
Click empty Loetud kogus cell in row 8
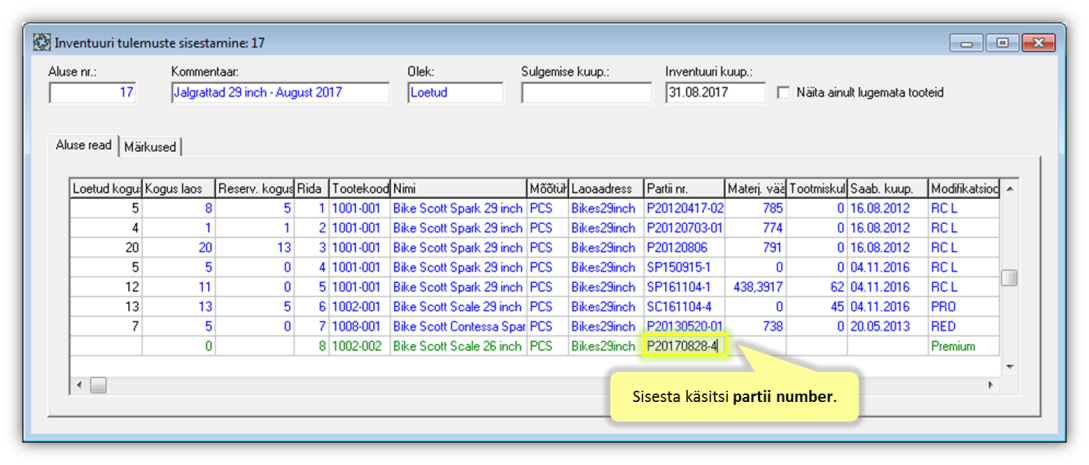tap(106, 346)
